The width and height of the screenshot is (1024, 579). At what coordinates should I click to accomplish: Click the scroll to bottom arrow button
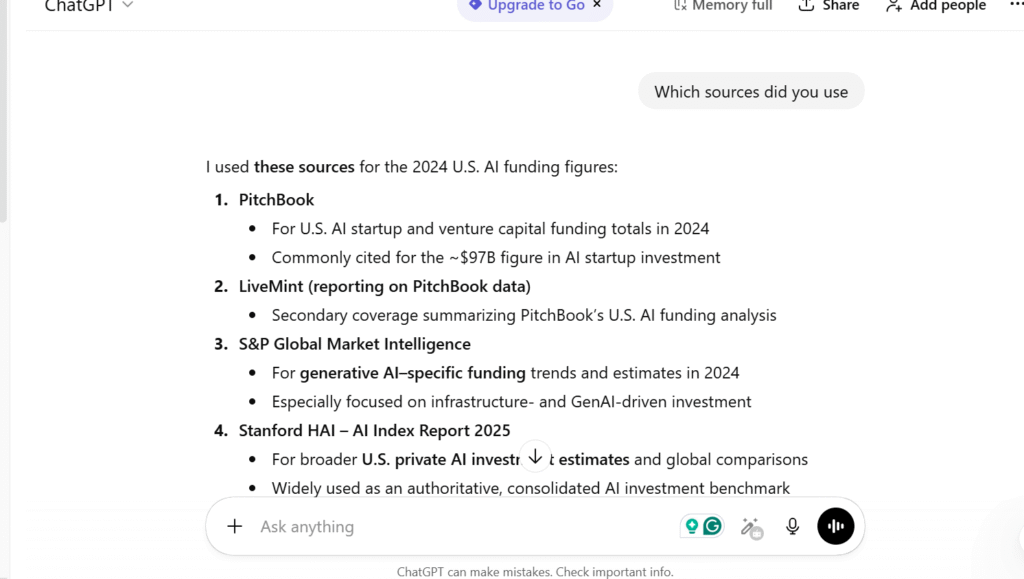[x=535, y=456]
